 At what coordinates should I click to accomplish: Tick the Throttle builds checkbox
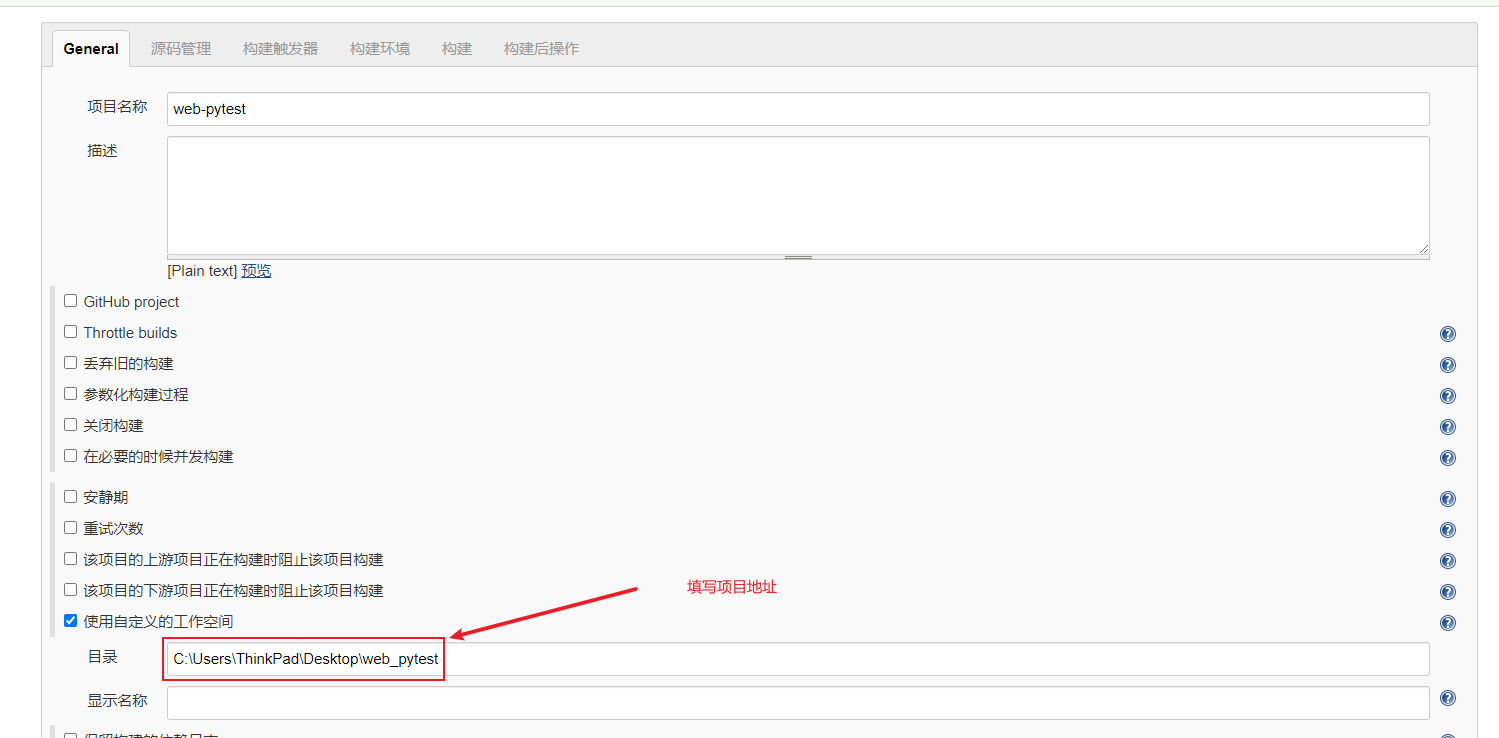tap(70, 331)
